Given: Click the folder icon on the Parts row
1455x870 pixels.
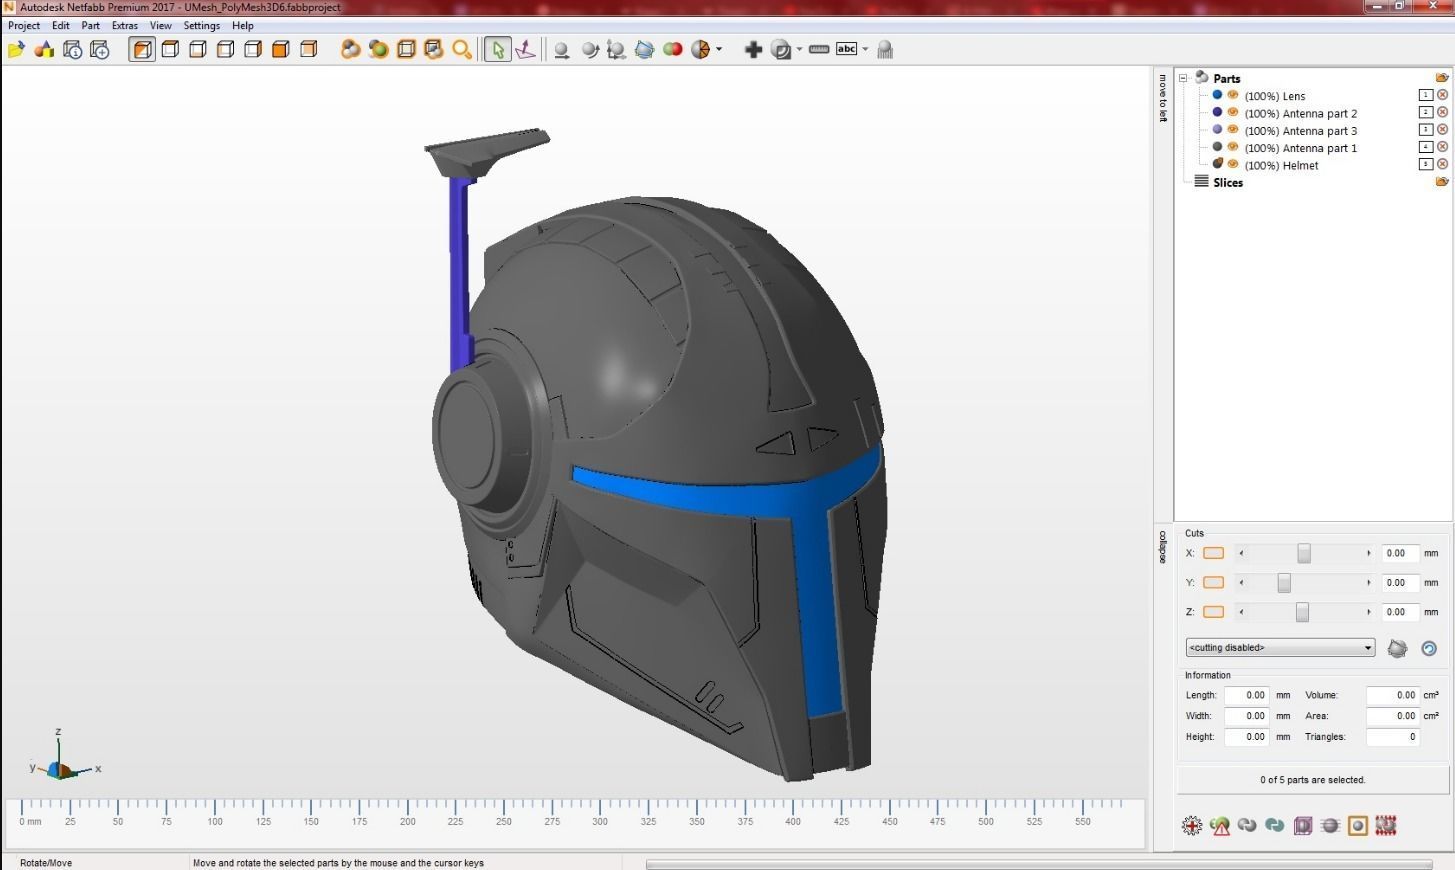Looking at the screenshot, I should click(x=1442, y=77).
